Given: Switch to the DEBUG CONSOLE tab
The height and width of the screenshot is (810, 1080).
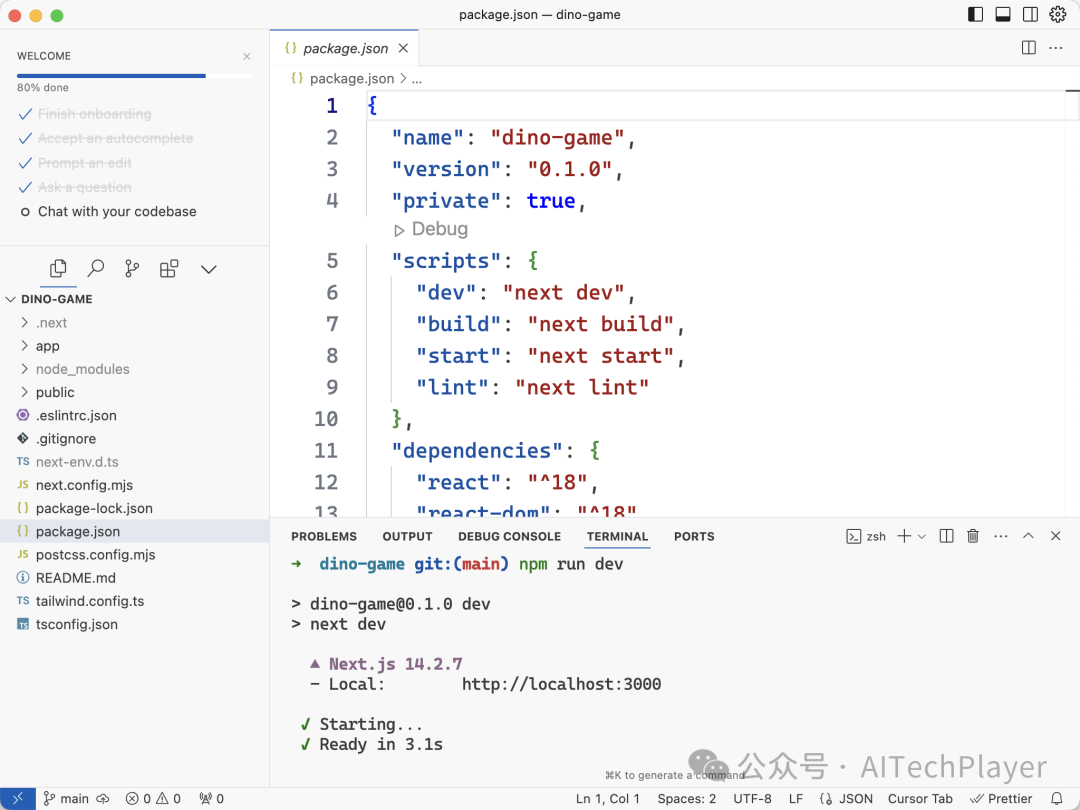Looking at the screenshot, I should [x=509, y=536].
